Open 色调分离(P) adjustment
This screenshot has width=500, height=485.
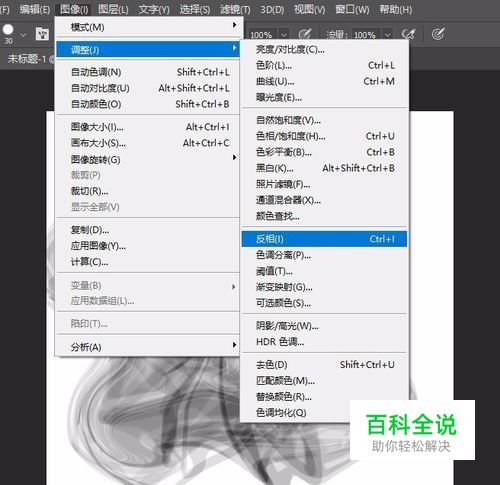[324, 255]
